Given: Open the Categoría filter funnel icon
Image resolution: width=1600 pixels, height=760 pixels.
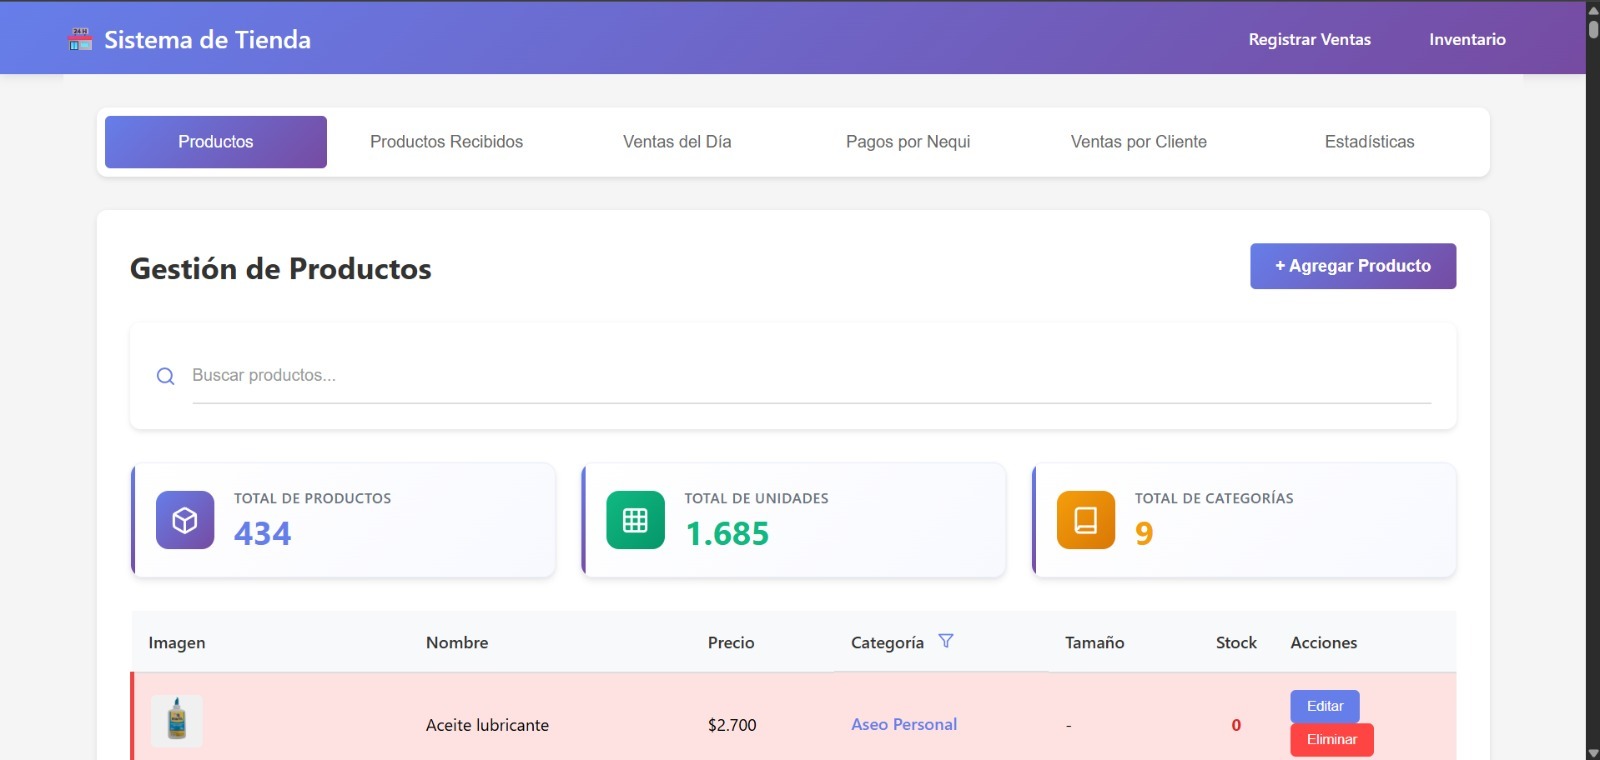Looking at the screenshot, I should coord(946,641).
